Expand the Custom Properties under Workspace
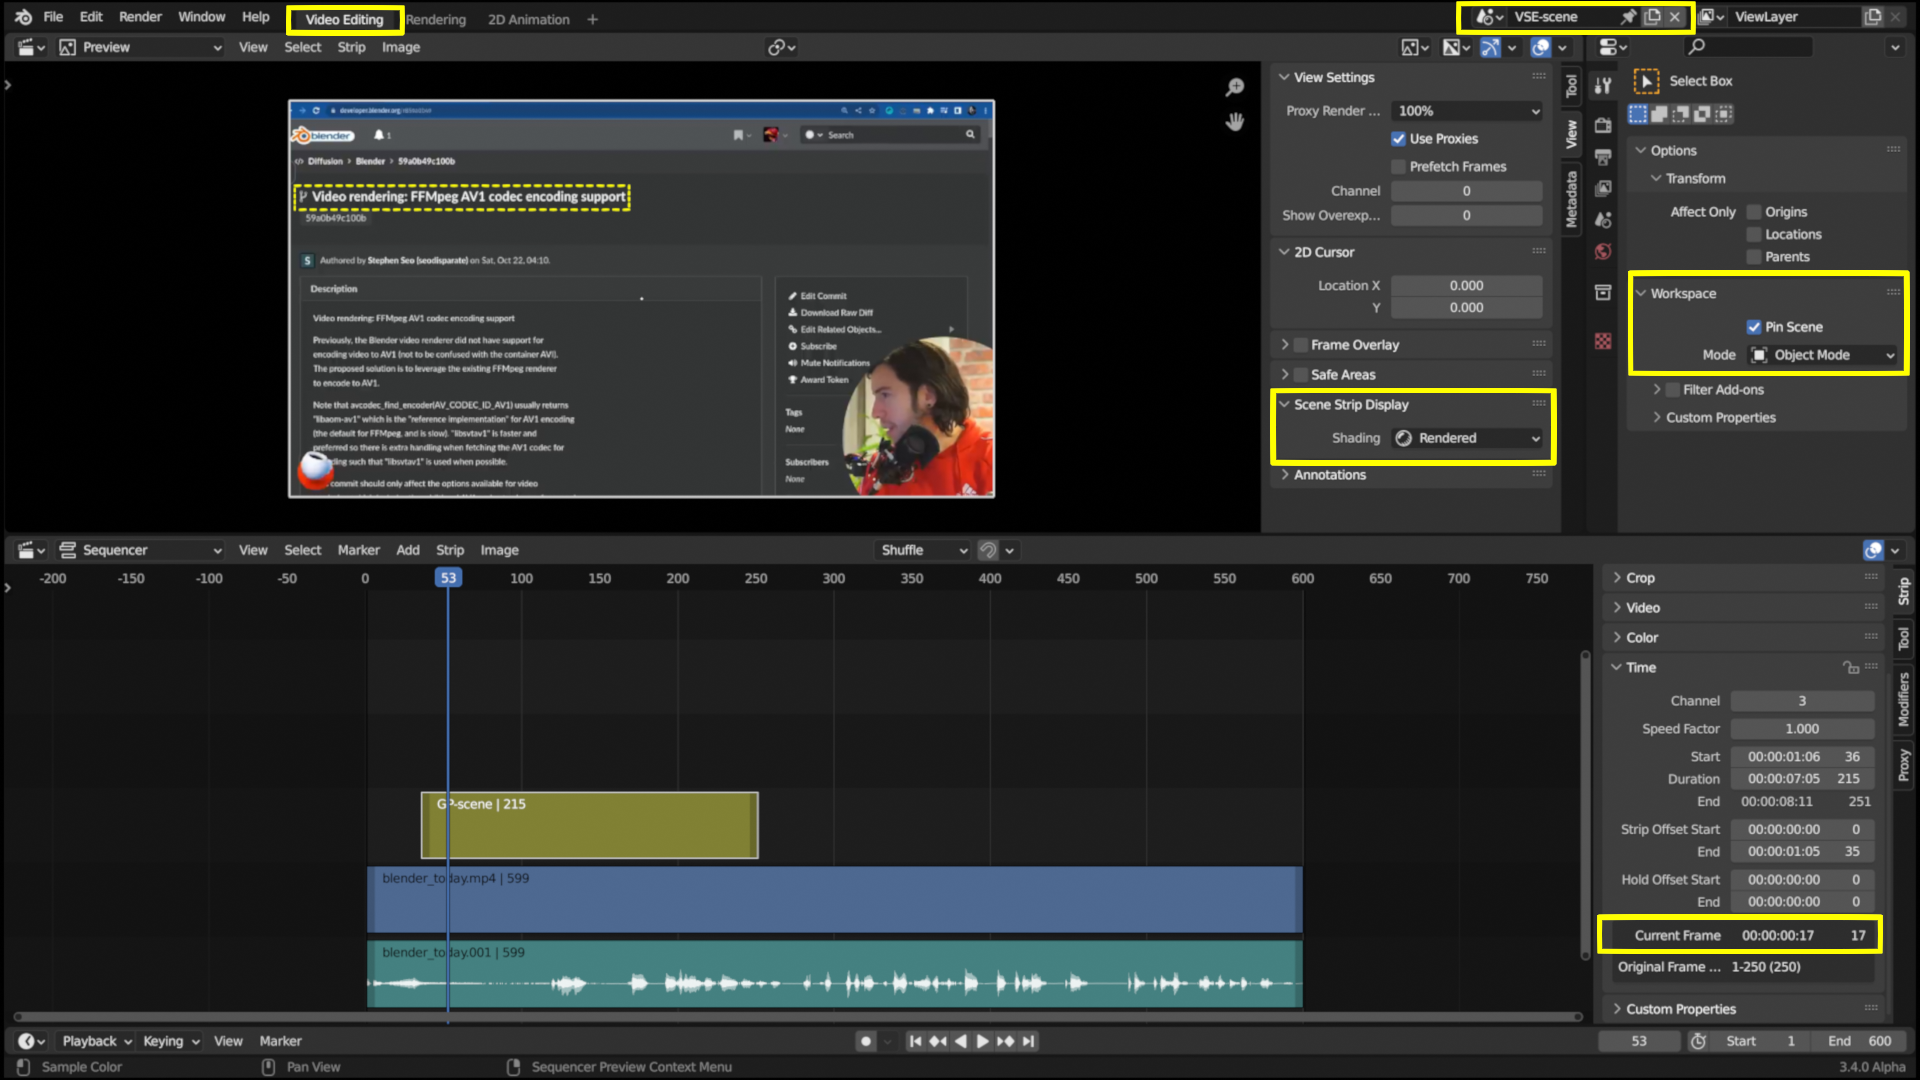This screenshot has height=1080, width=1920. coord(1720,418)
